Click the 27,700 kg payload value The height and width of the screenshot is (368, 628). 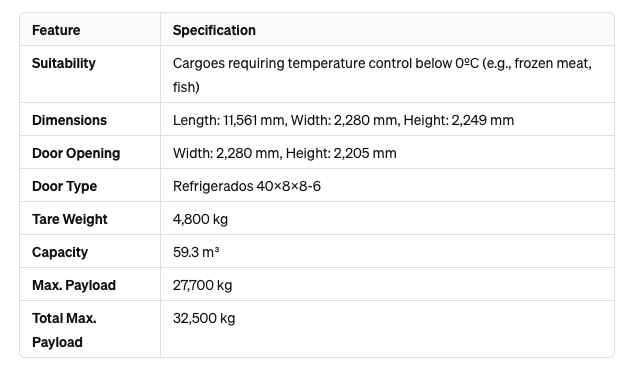coord(202,285)
